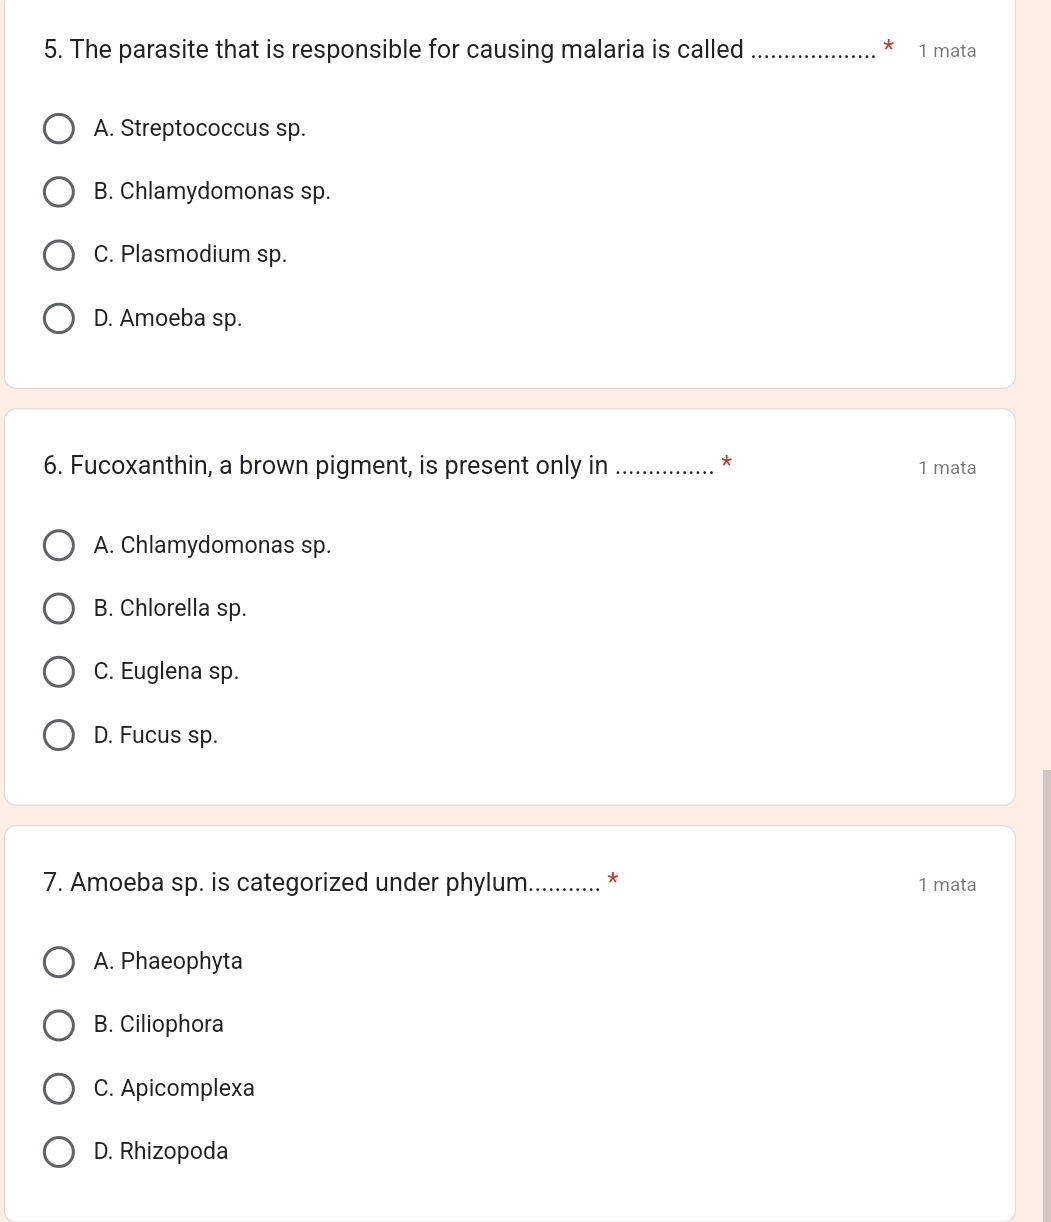Click the Fucus sp. answer label
The image size is (1051, 1222).
coord(156,736)
